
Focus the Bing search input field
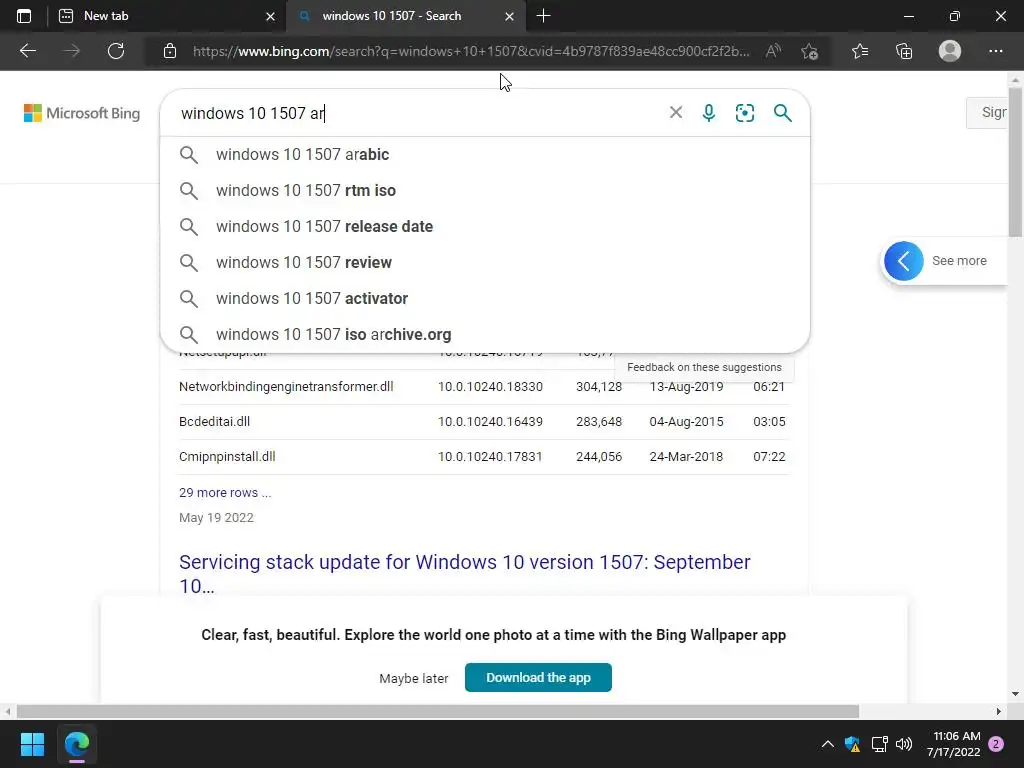[x=418, y=113]
